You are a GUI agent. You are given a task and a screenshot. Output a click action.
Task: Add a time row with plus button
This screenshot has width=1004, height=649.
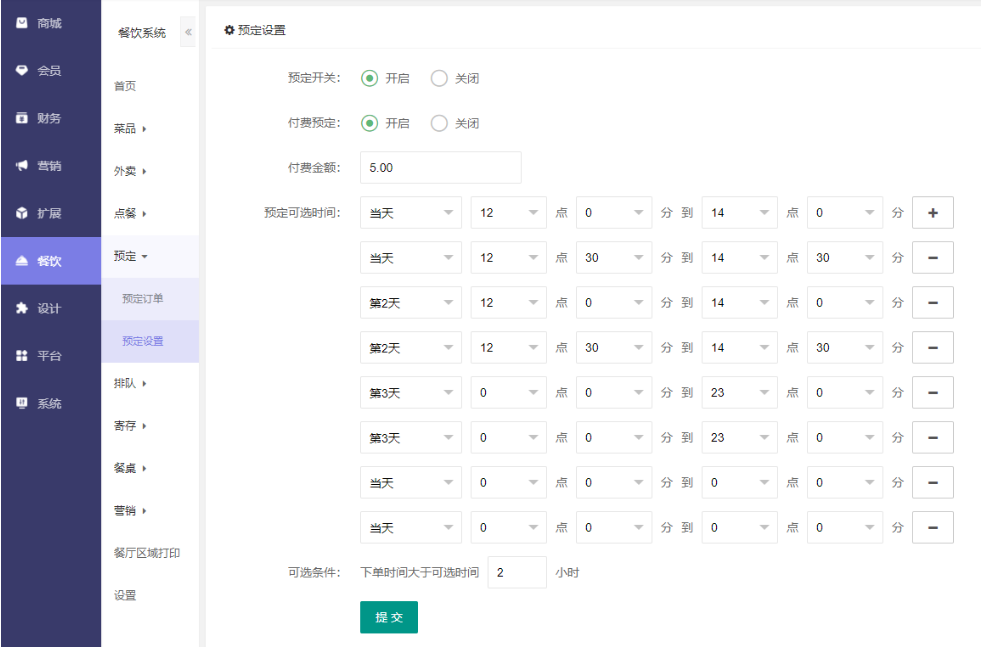(932, 213)
